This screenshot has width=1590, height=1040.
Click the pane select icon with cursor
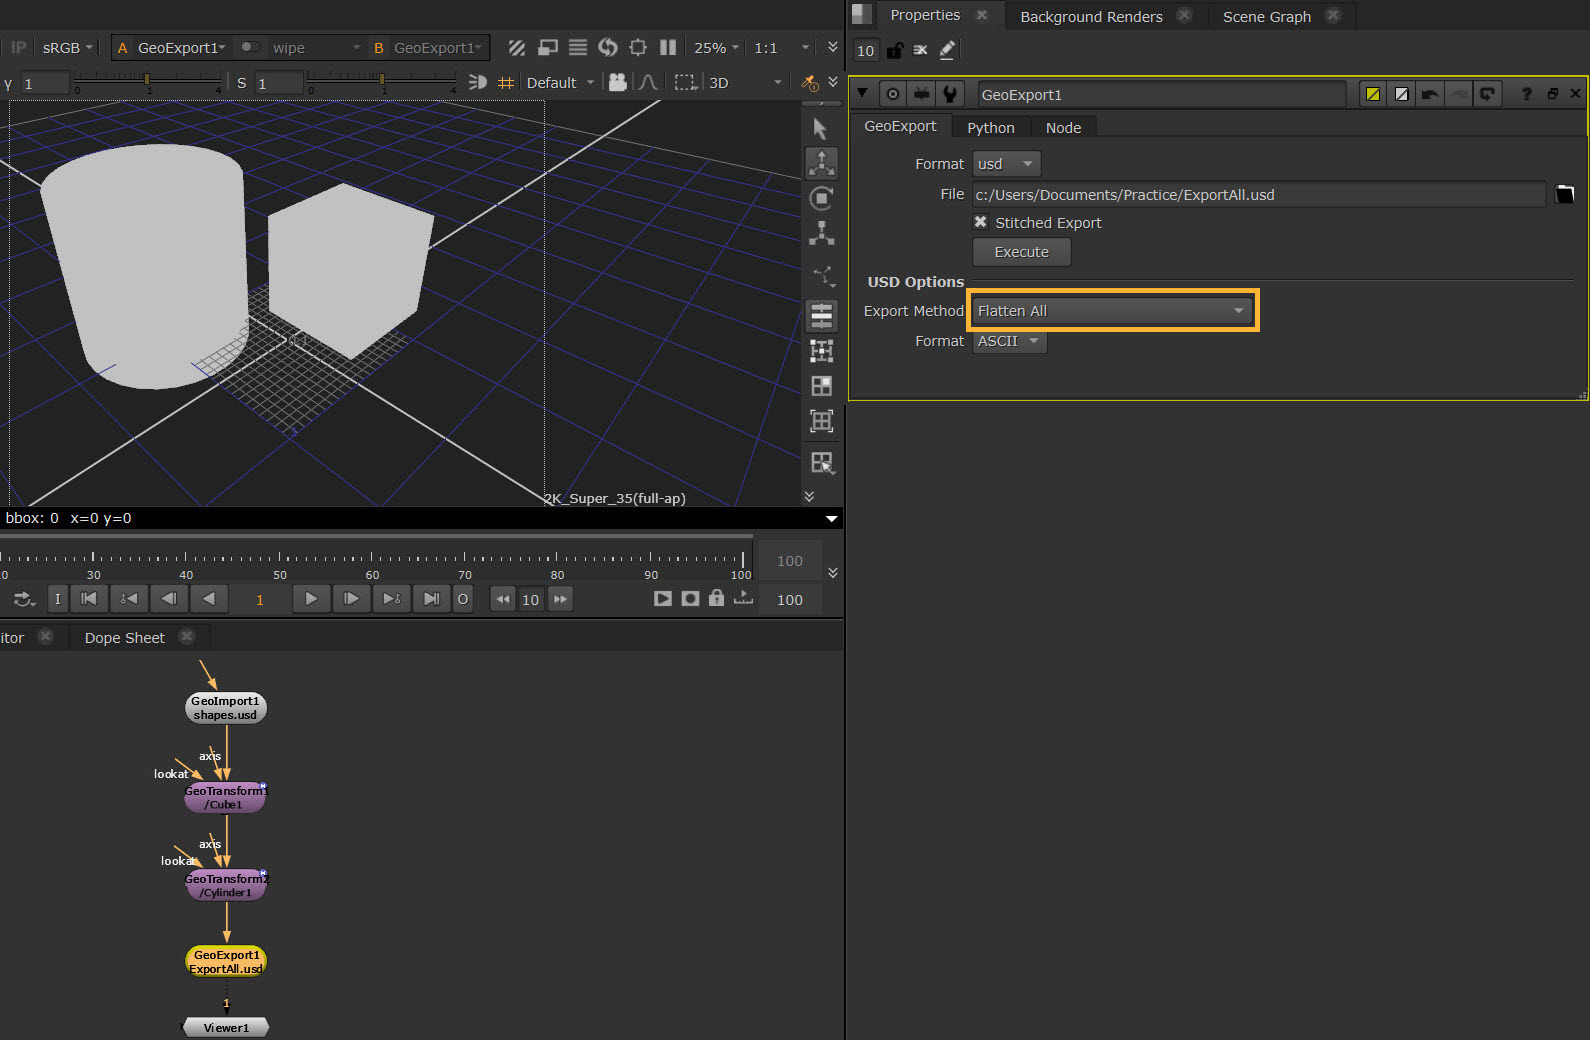pyautogui.click(x=821, y=462)
